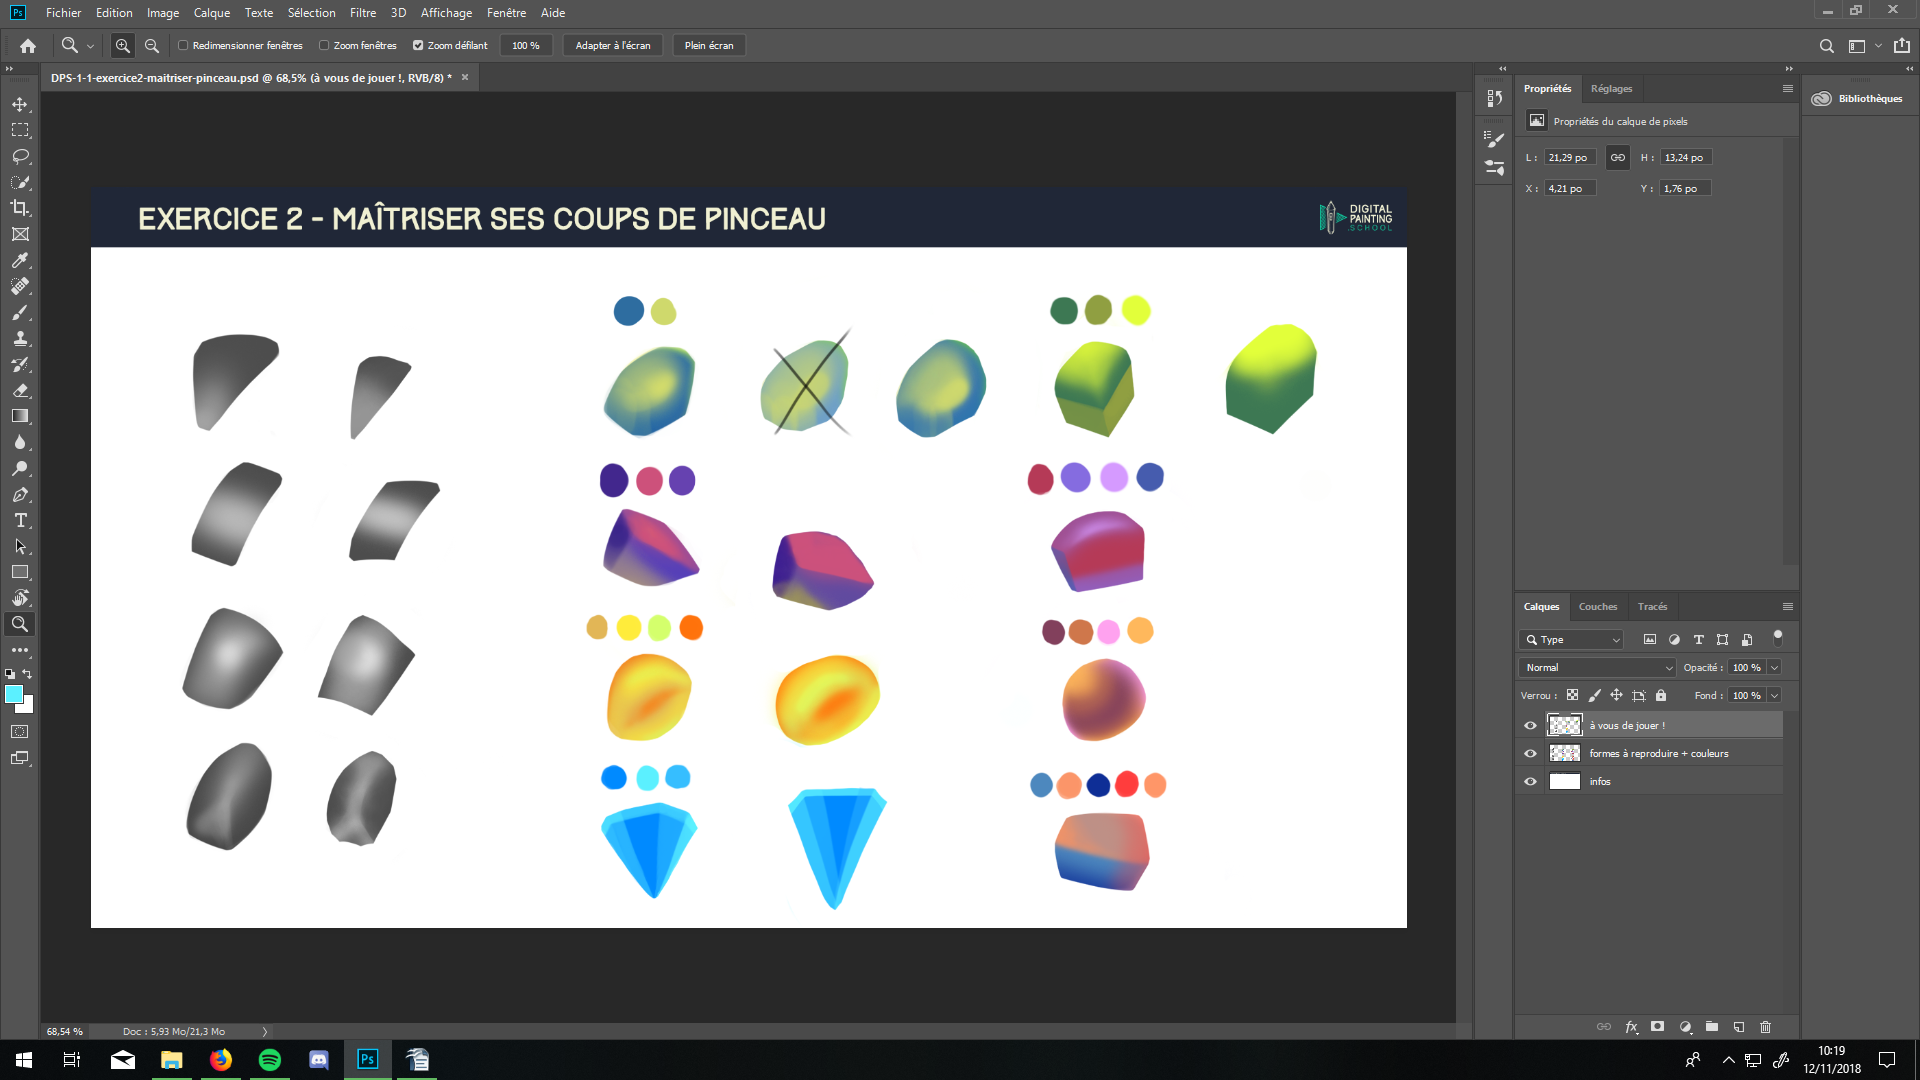Screen dimensions: 1920x1080
Task: Open the layer Type filter dropdown
Action: click(x=1571, y=640)
